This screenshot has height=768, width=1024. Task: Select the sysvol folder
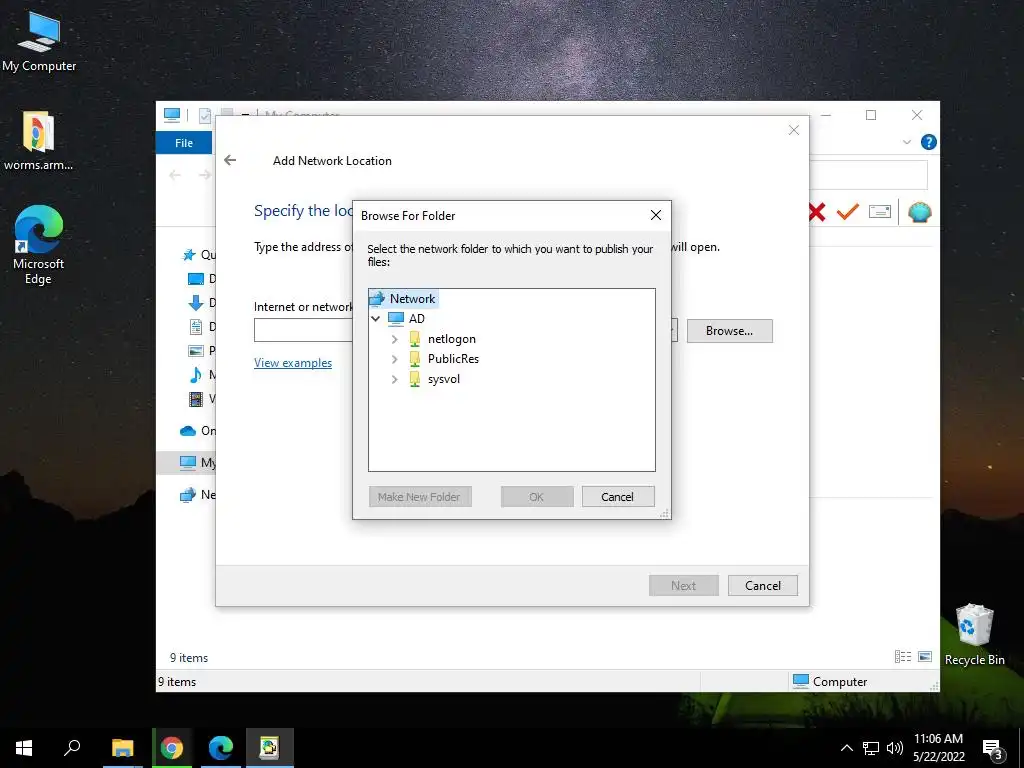444,379
